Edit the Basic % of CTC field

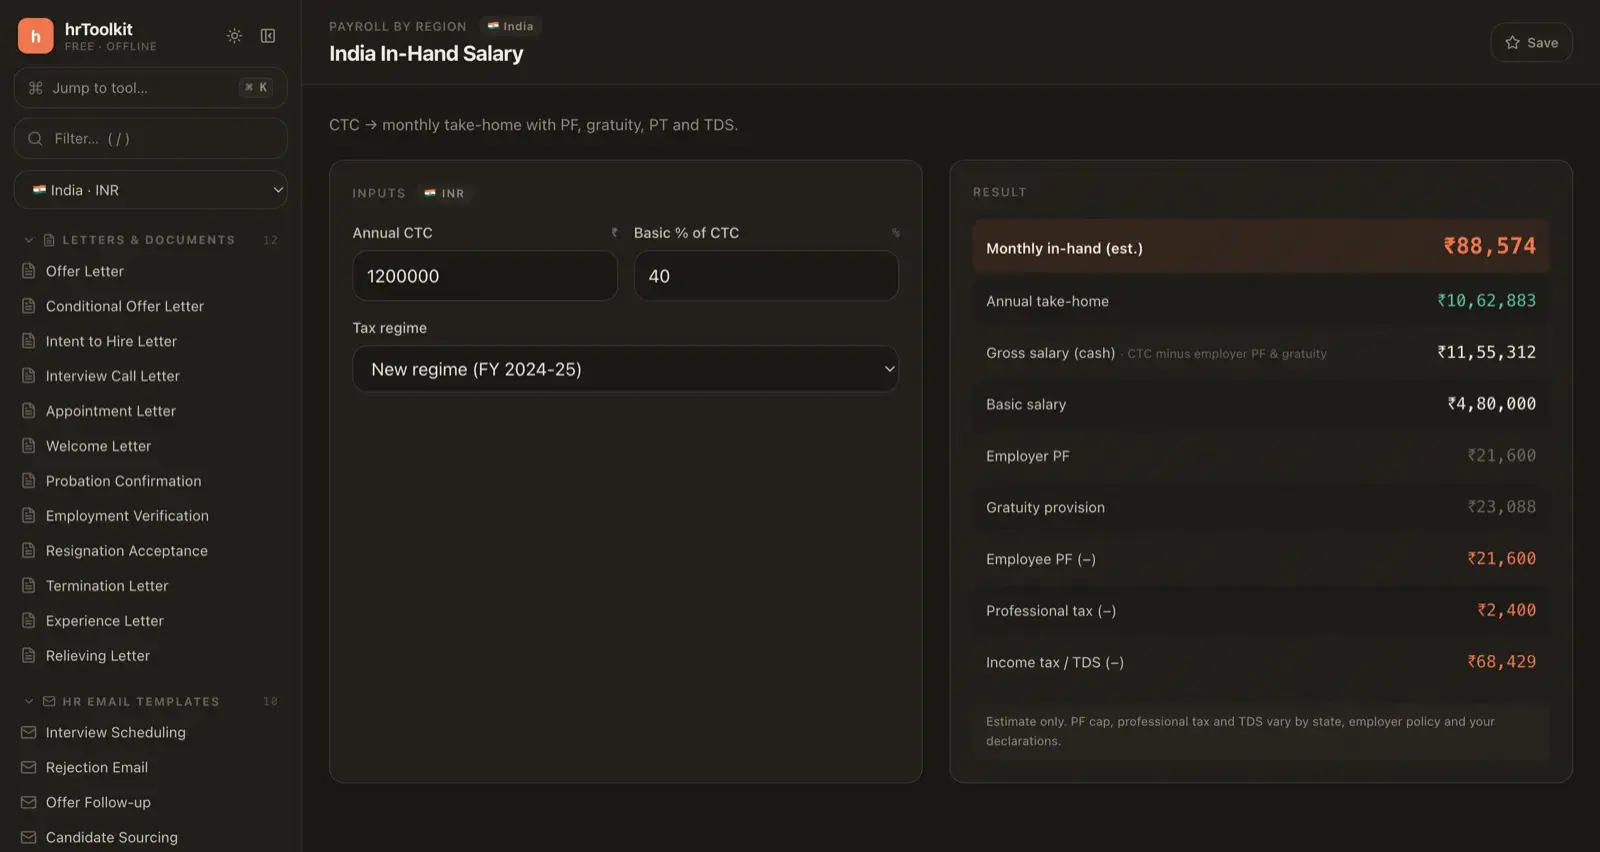(766, 276)
